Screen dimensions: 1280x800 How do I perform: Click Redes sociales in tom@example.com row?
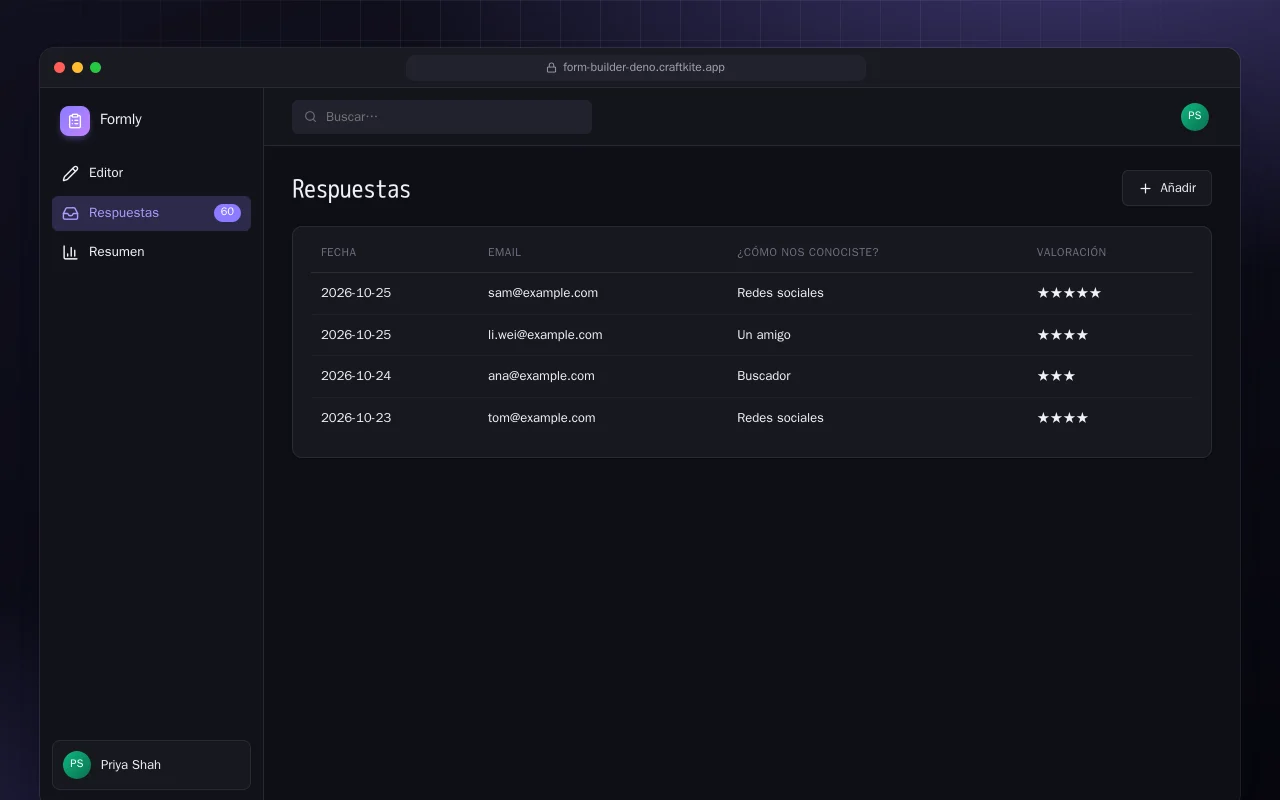click(780, 418)
